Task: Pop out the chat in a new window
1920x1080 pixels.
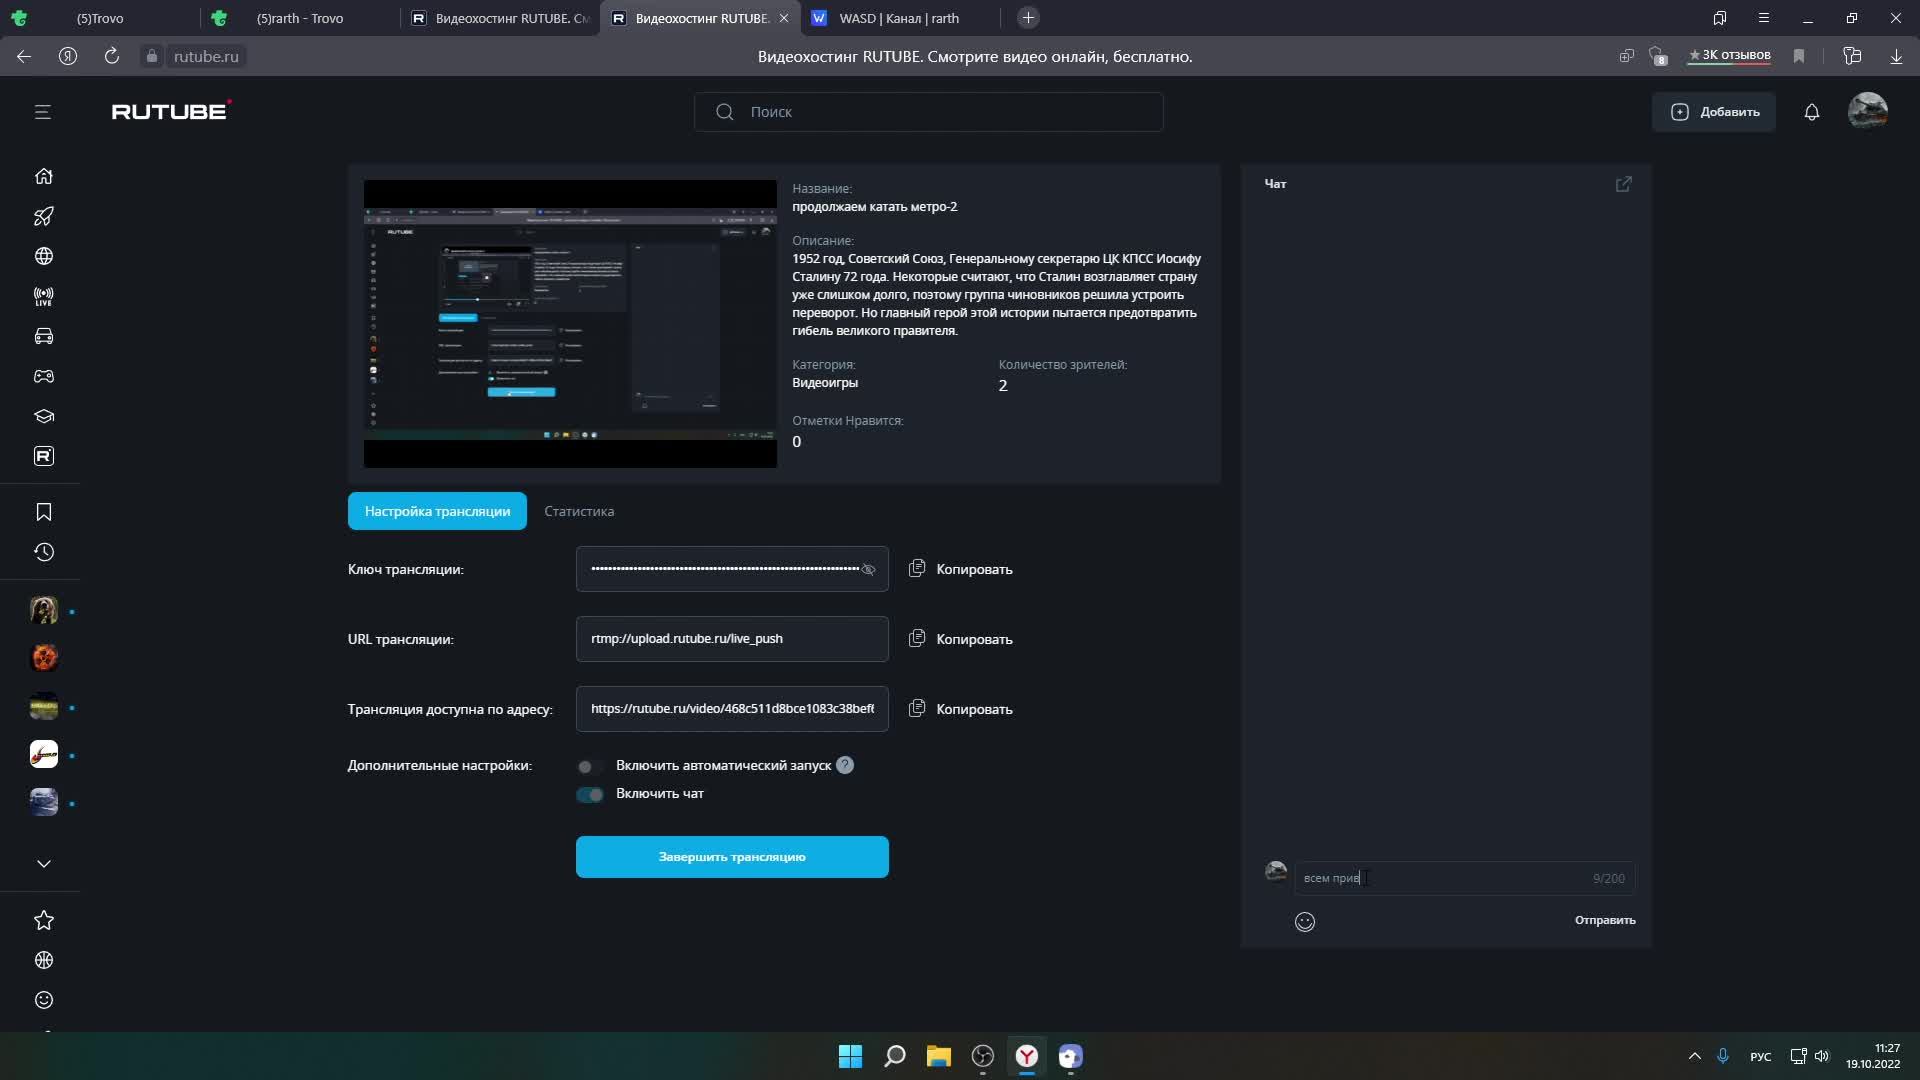Action: 1623,184
